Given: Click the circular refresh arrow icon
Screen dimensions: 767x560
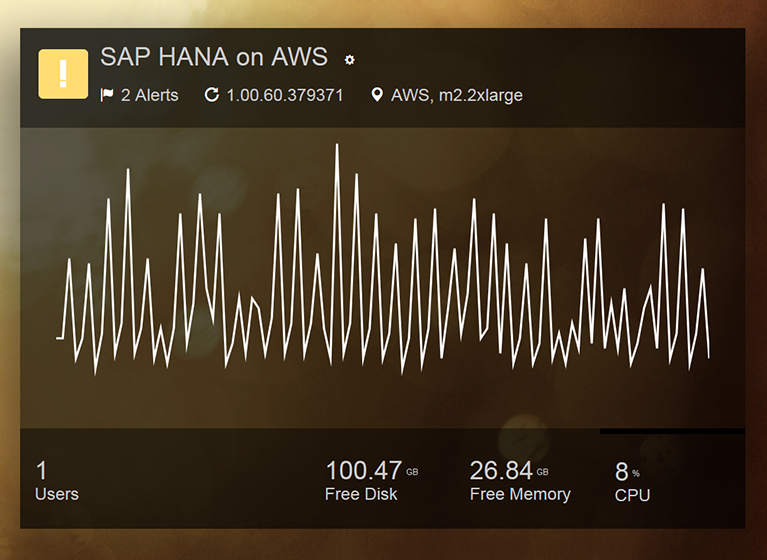Looking at the screenshot, I should click(211, 95).
